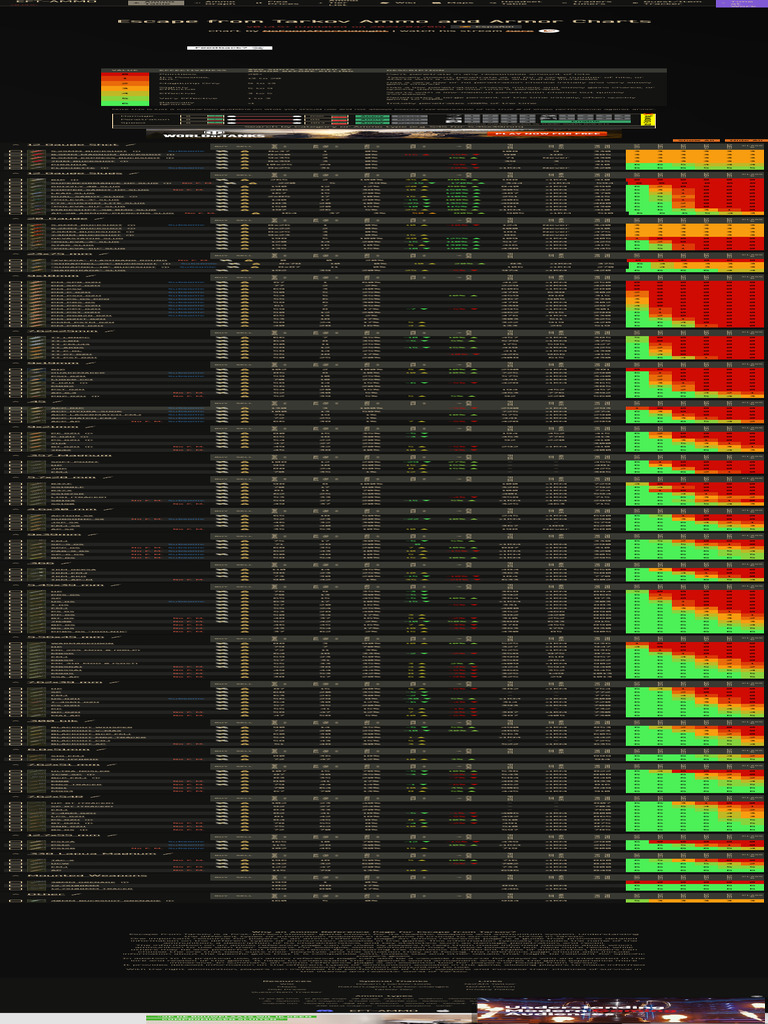Tick the top-row checkbox in 7.62x39 mm section
The width and height of the screenshot is (768, 1024).
(x=15, y=690)
